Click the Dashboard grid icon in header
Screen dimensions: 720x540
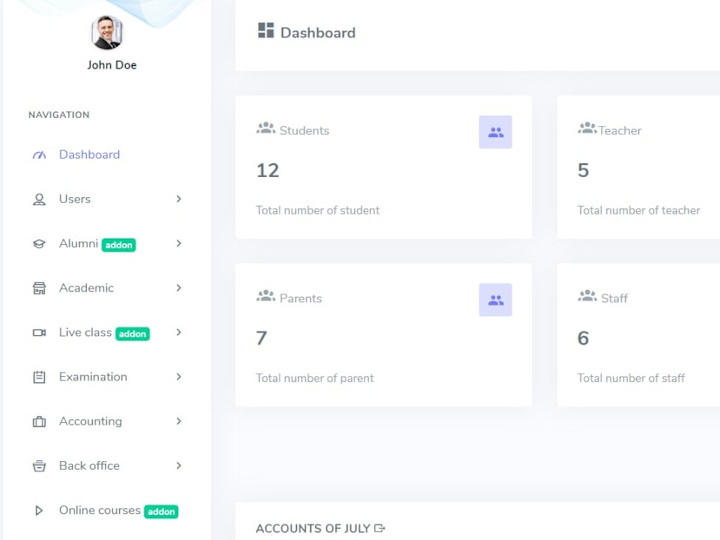pyautogui.click(x=266, y=30)
